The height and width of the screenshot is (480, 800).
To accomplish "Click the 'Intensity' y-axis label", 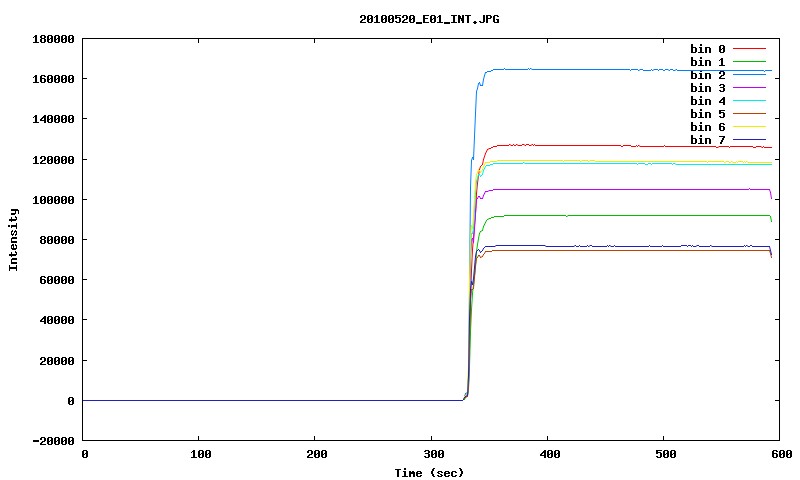I will [13, 240].
